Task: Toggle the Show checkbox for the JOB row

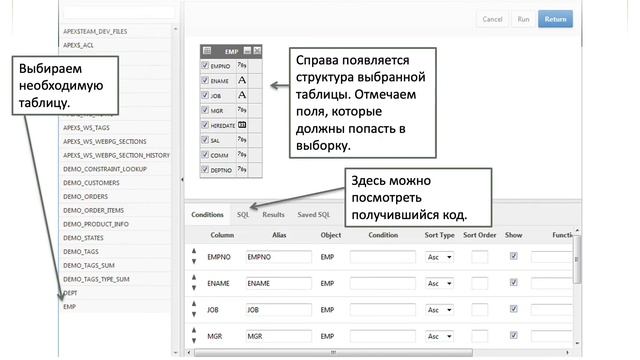Action: (513, 309)
